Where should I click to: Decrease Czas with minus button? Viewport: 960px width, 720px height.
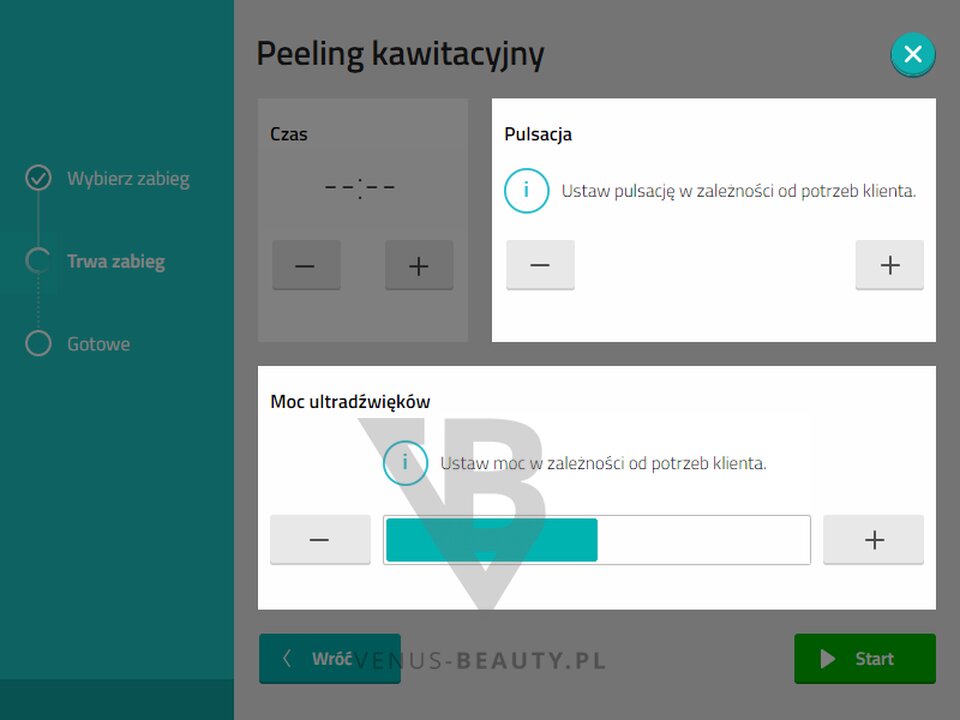click(x=306, y=265)
